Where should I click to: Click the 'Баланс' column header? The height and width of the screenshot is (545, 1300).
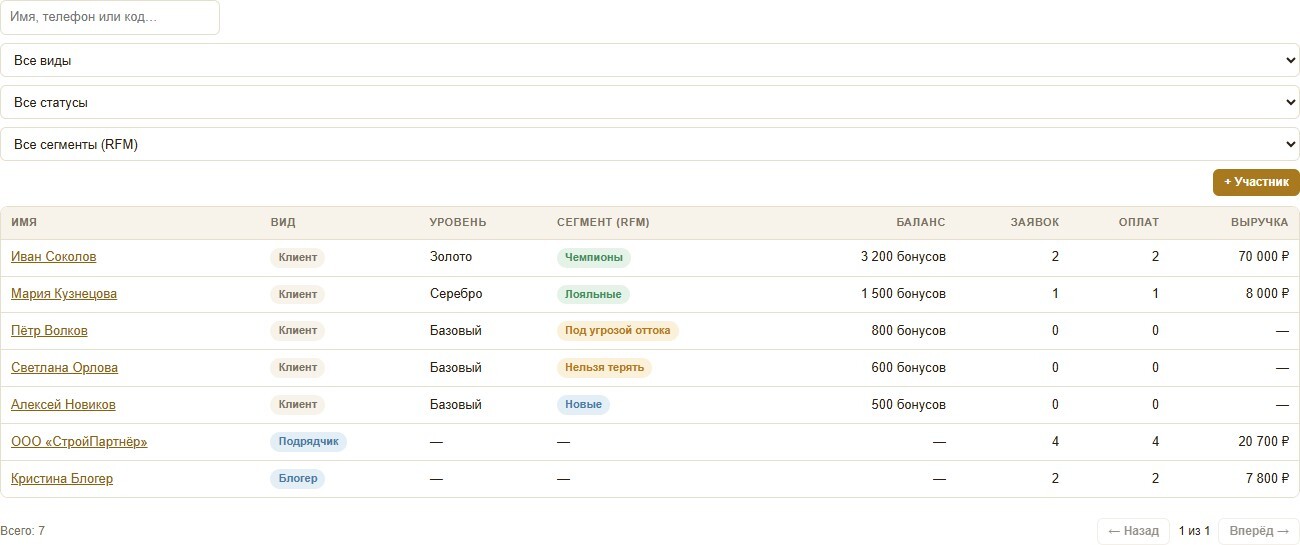[920, 222]
